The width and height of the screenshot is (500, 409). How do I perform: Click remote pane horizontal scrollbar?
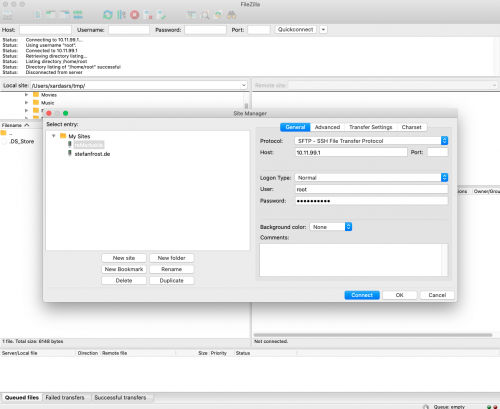click(x=373, y=335)
